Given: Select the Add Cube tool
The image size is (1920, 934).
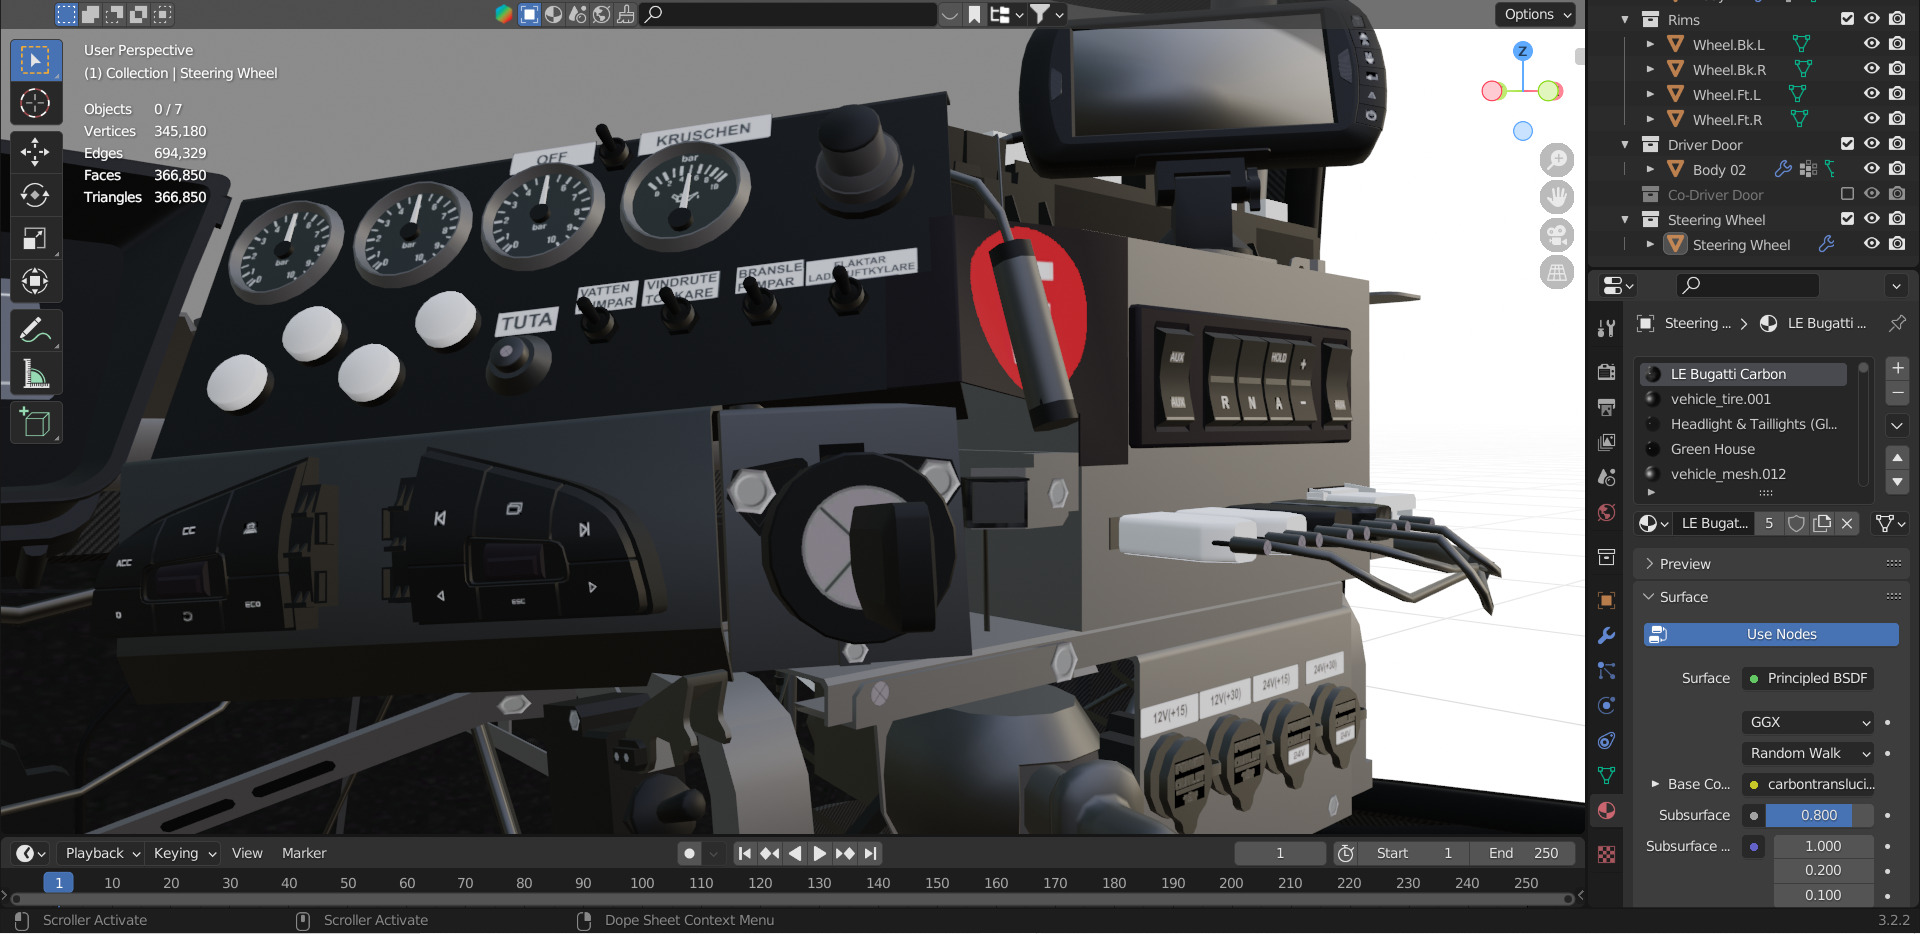Looking at the screenshot, I should 36,423.
